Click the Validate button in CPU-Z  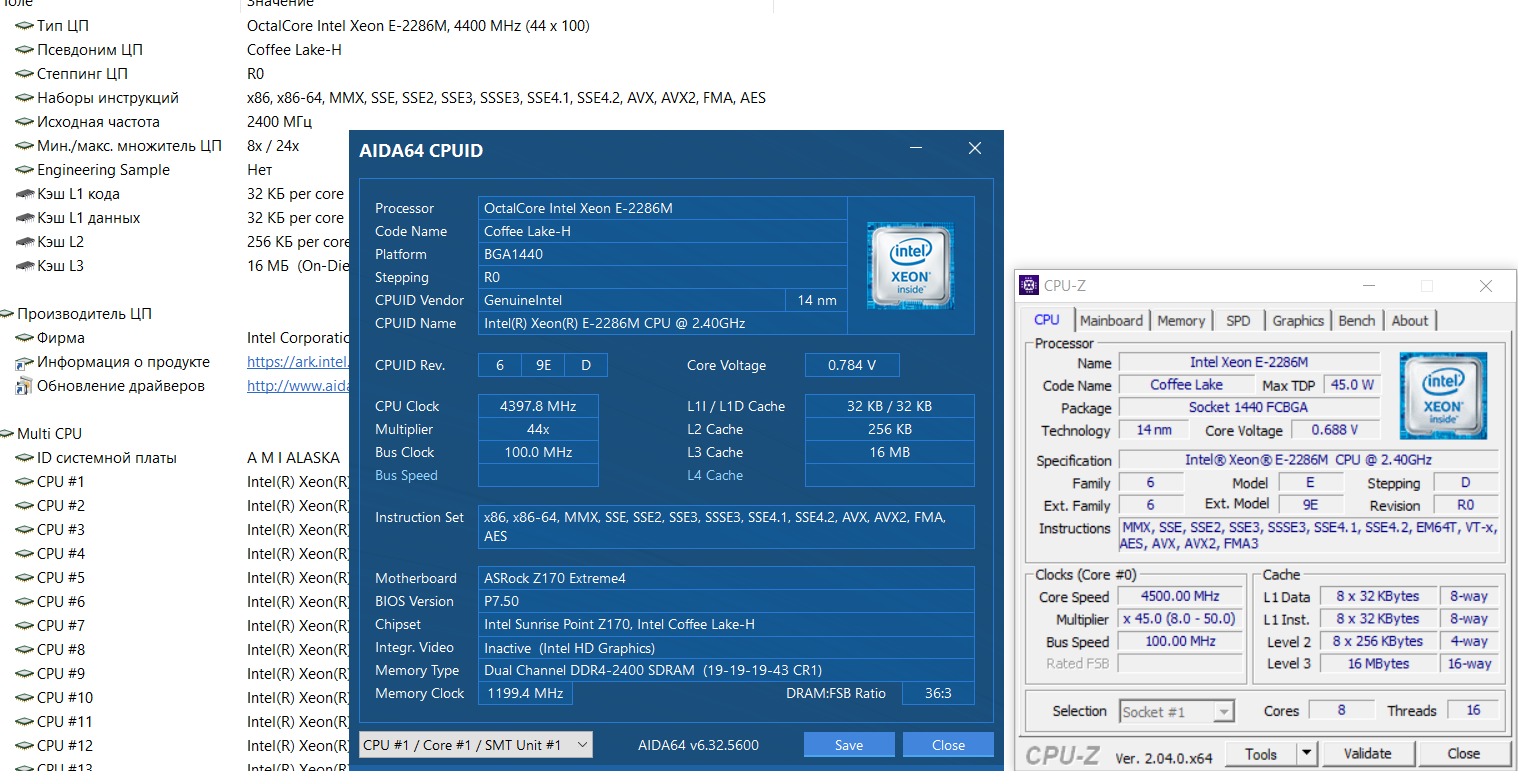click(x=1367, y=754)
